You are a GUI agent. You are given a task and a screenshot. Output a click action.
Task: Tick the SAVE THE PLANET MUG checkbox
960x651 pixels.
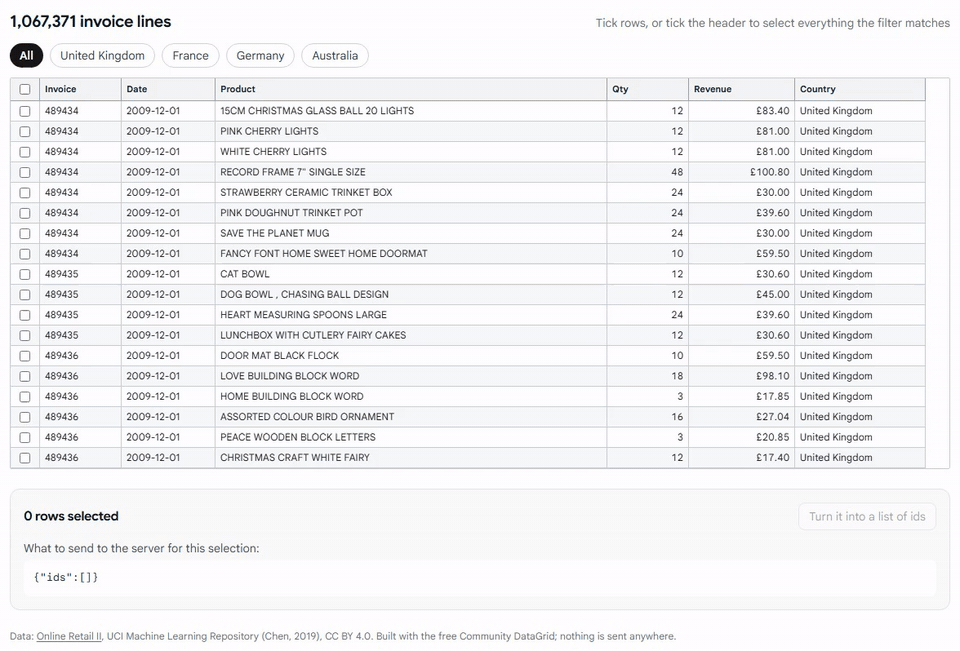coord(24,233)
